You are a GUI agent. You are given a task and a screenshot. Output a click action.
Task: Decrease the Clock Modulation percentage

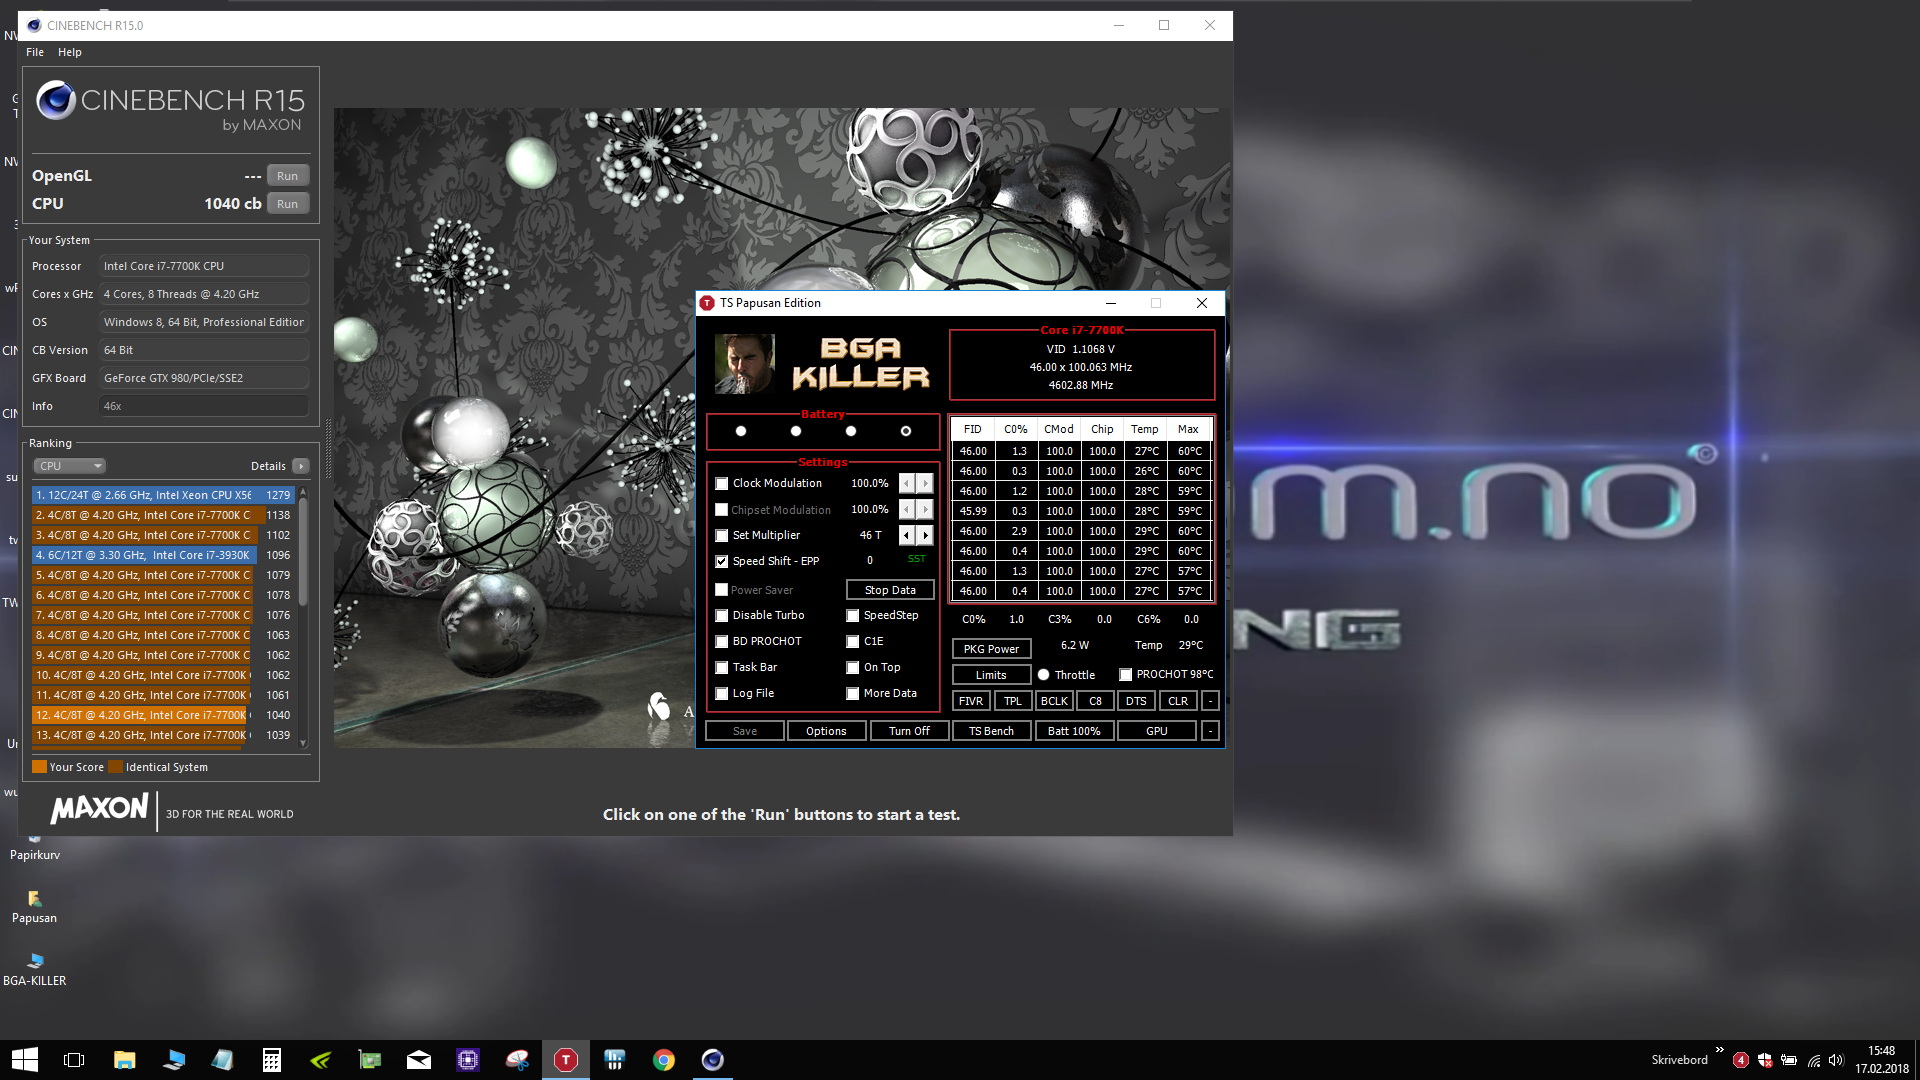907,484
